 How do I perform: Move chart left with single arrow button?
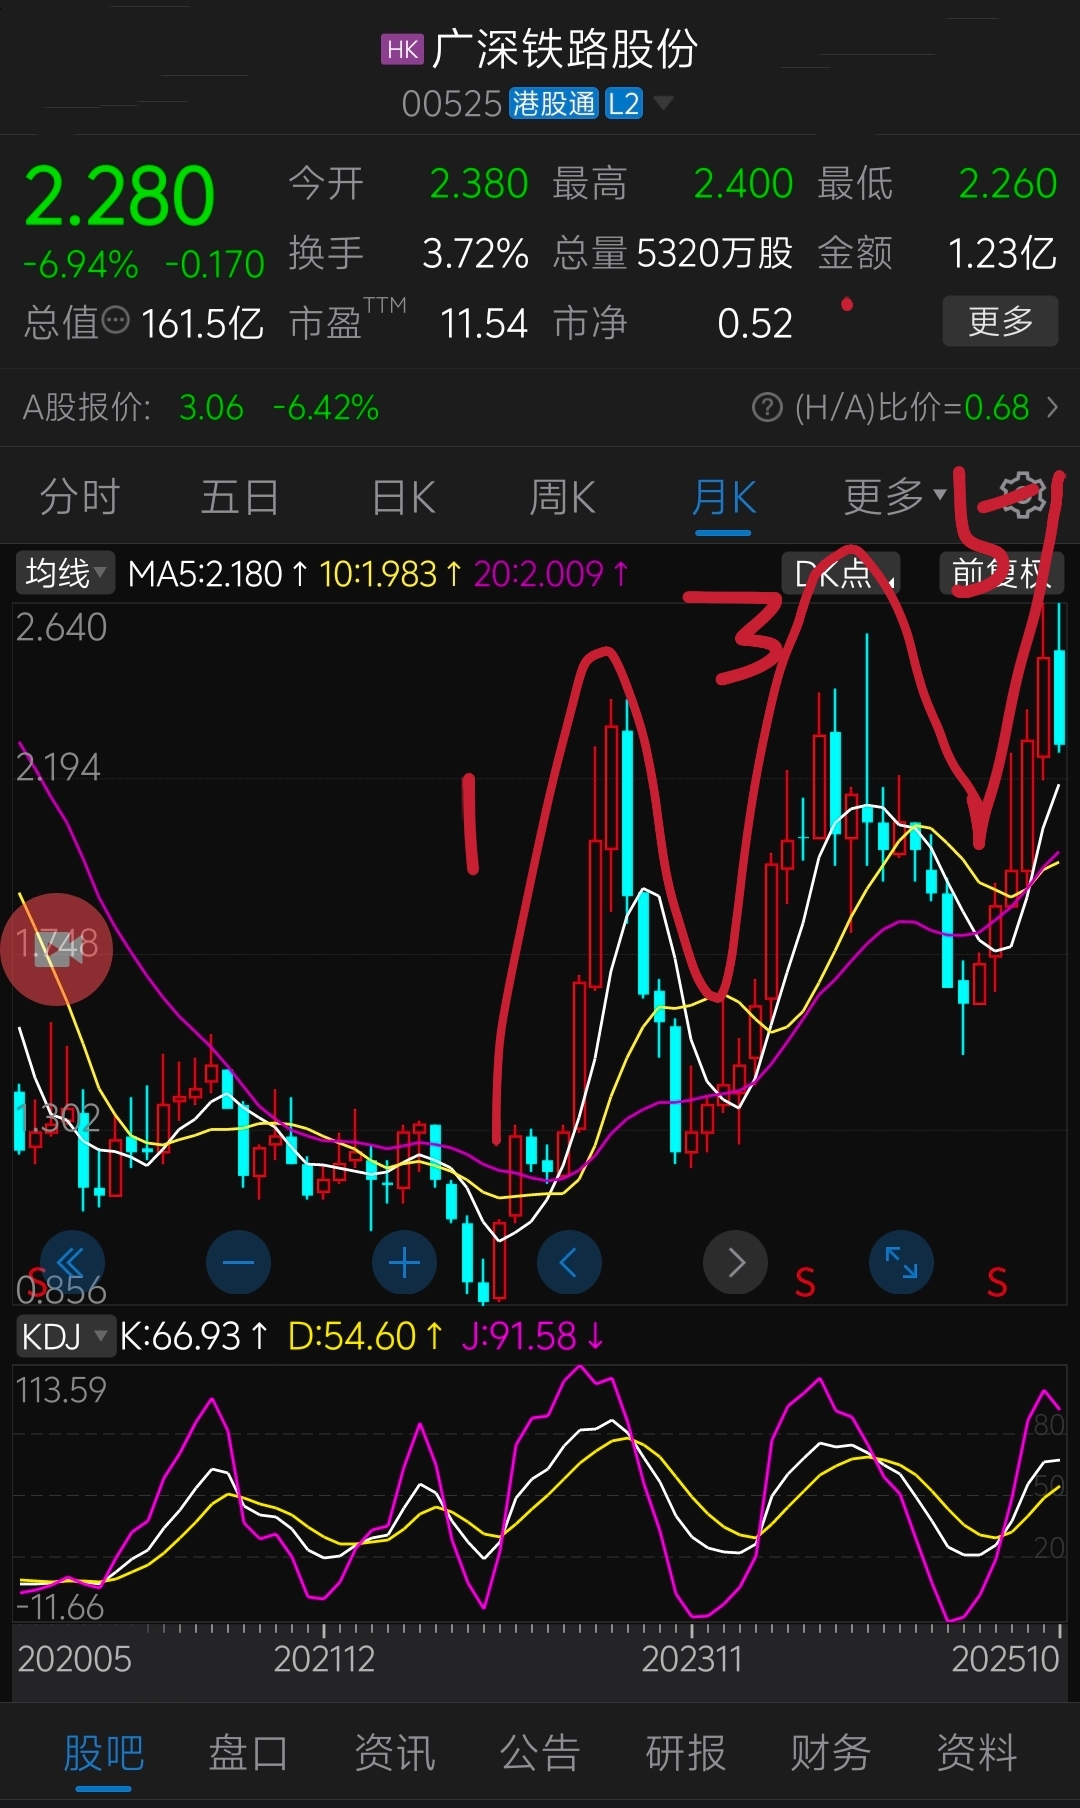click(569, 1263)
